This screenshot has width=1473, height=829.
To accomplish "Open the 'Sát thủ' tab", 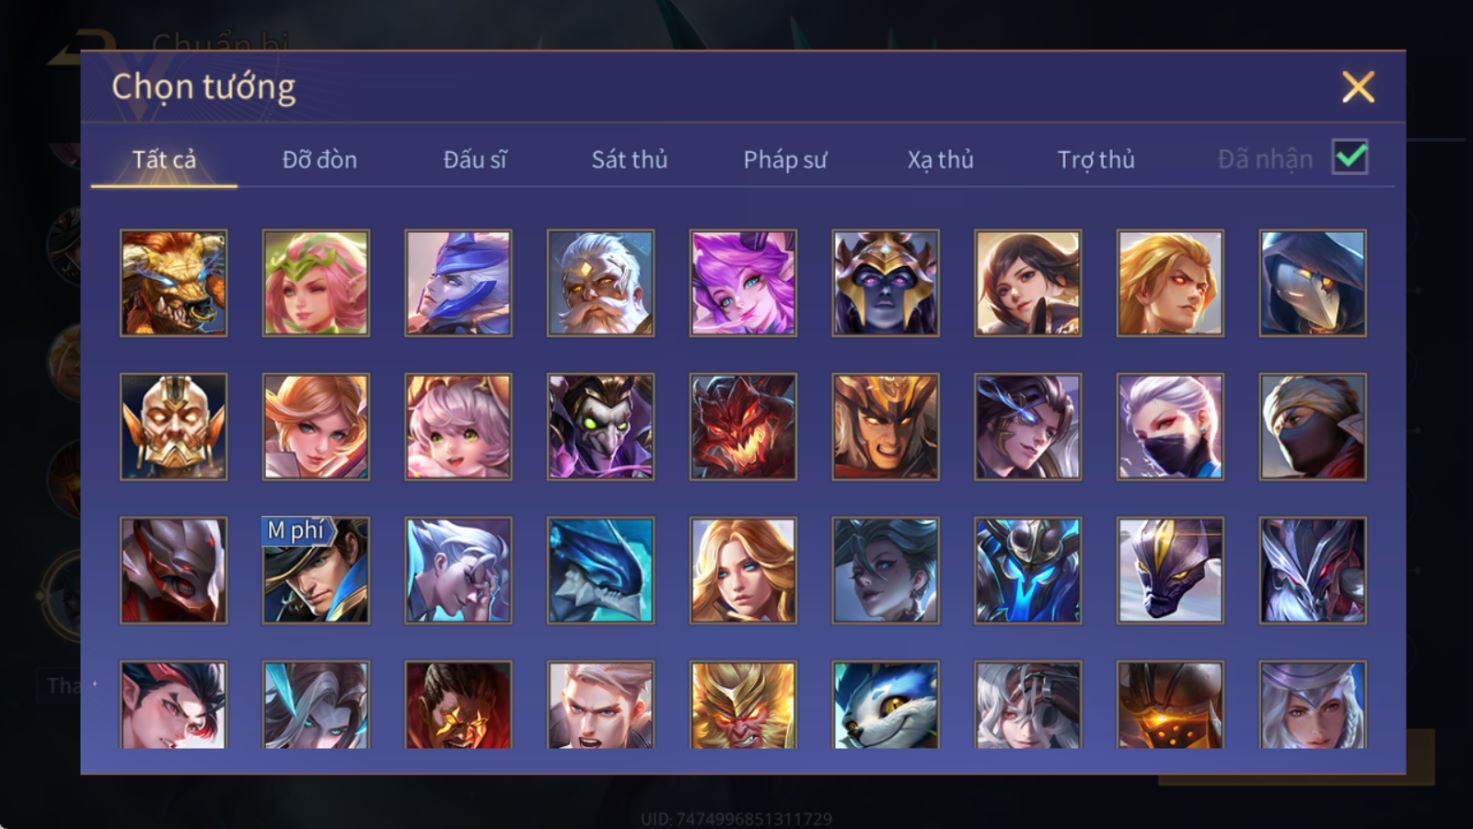I will click(x=629, y=159).
